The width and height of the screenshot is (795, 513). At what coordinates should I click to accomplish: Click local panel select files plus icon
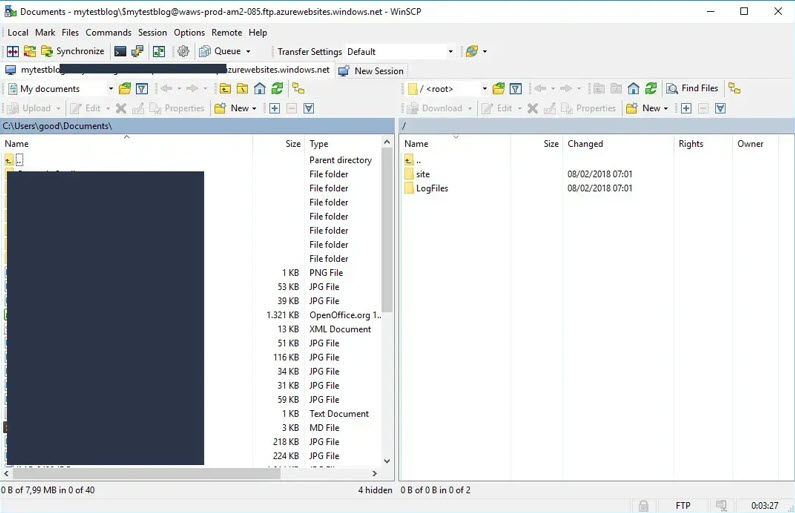274,108
